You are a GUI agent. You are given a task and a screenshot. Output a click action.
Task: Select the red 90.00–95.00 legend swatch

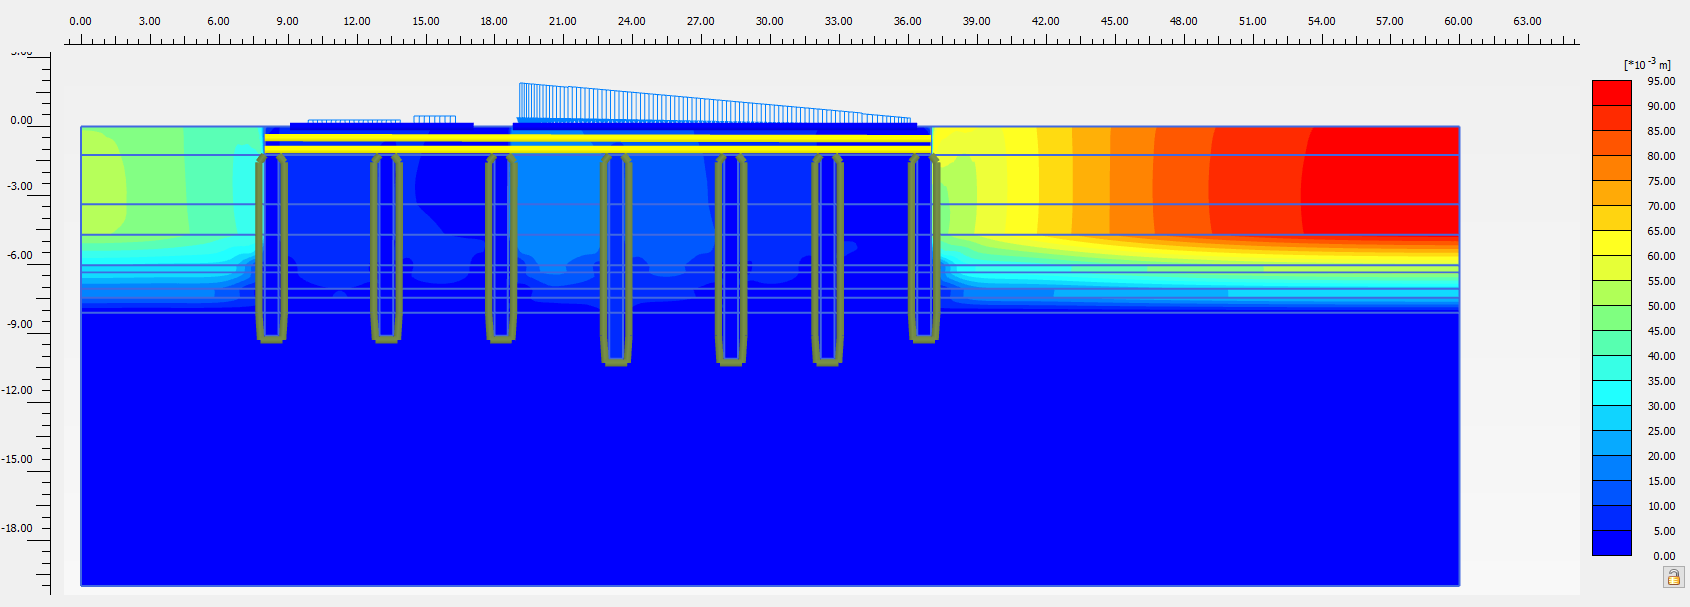click(1611, 93)
